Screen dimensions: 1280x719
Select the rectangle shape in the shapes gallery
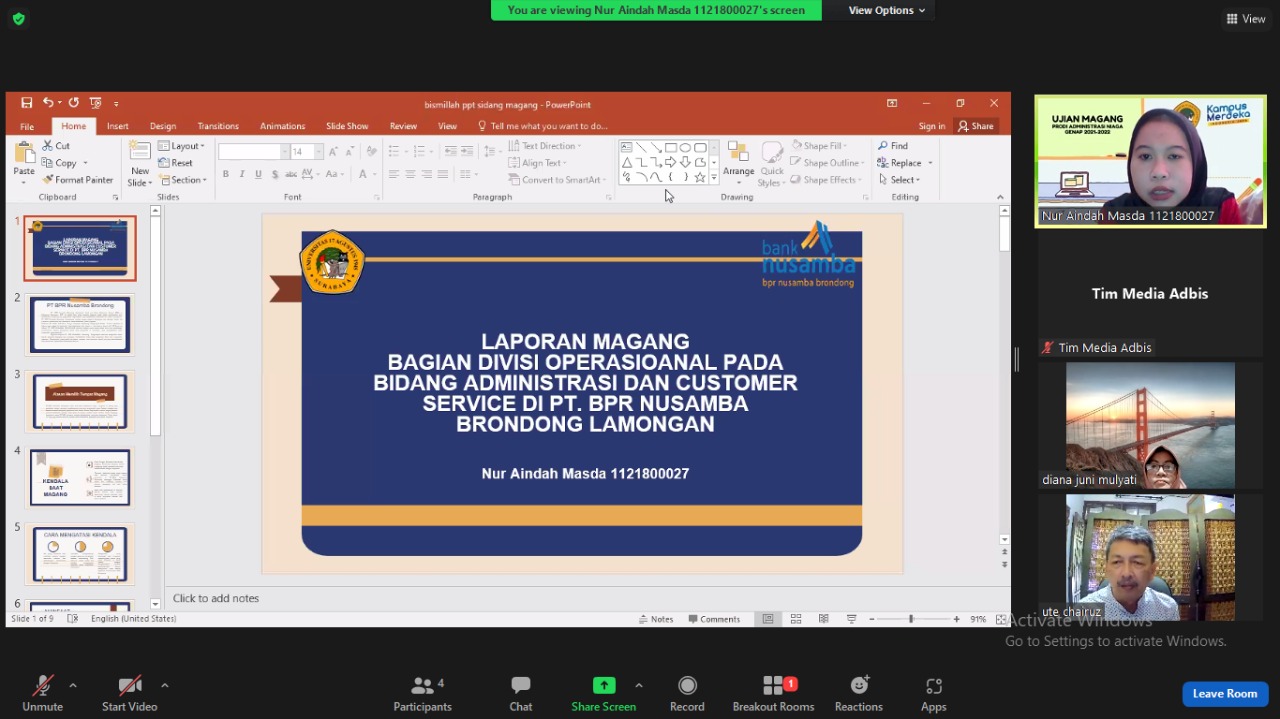click(x=671, y=147)
